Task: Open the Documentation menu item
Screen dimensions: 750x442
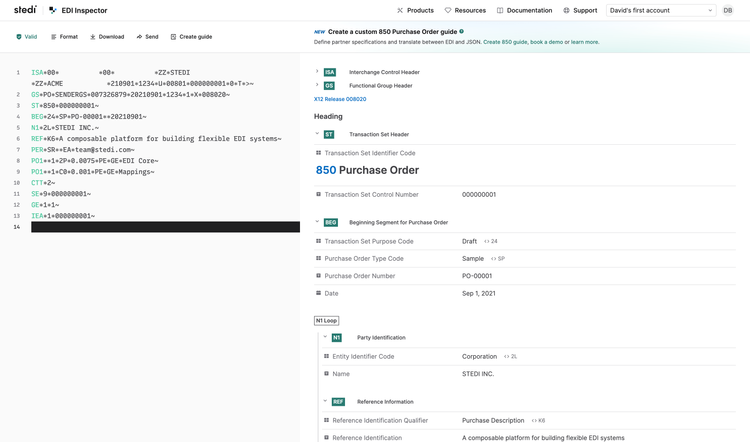Action: [x=524, y=10]
